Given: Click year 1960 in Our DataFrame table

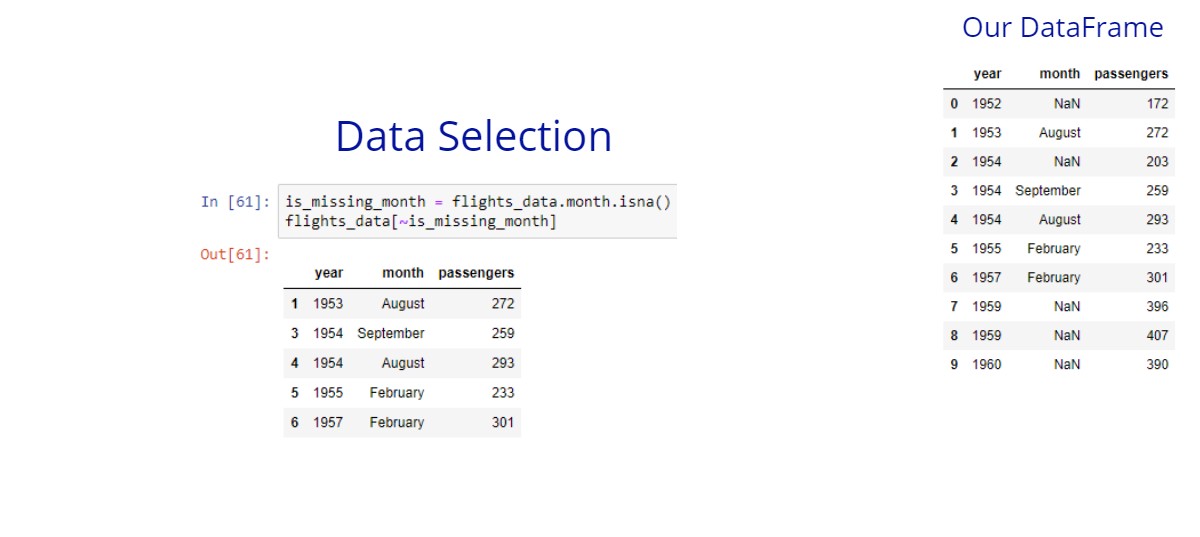Looking at the screenshot, I should (x=987, y=365).
